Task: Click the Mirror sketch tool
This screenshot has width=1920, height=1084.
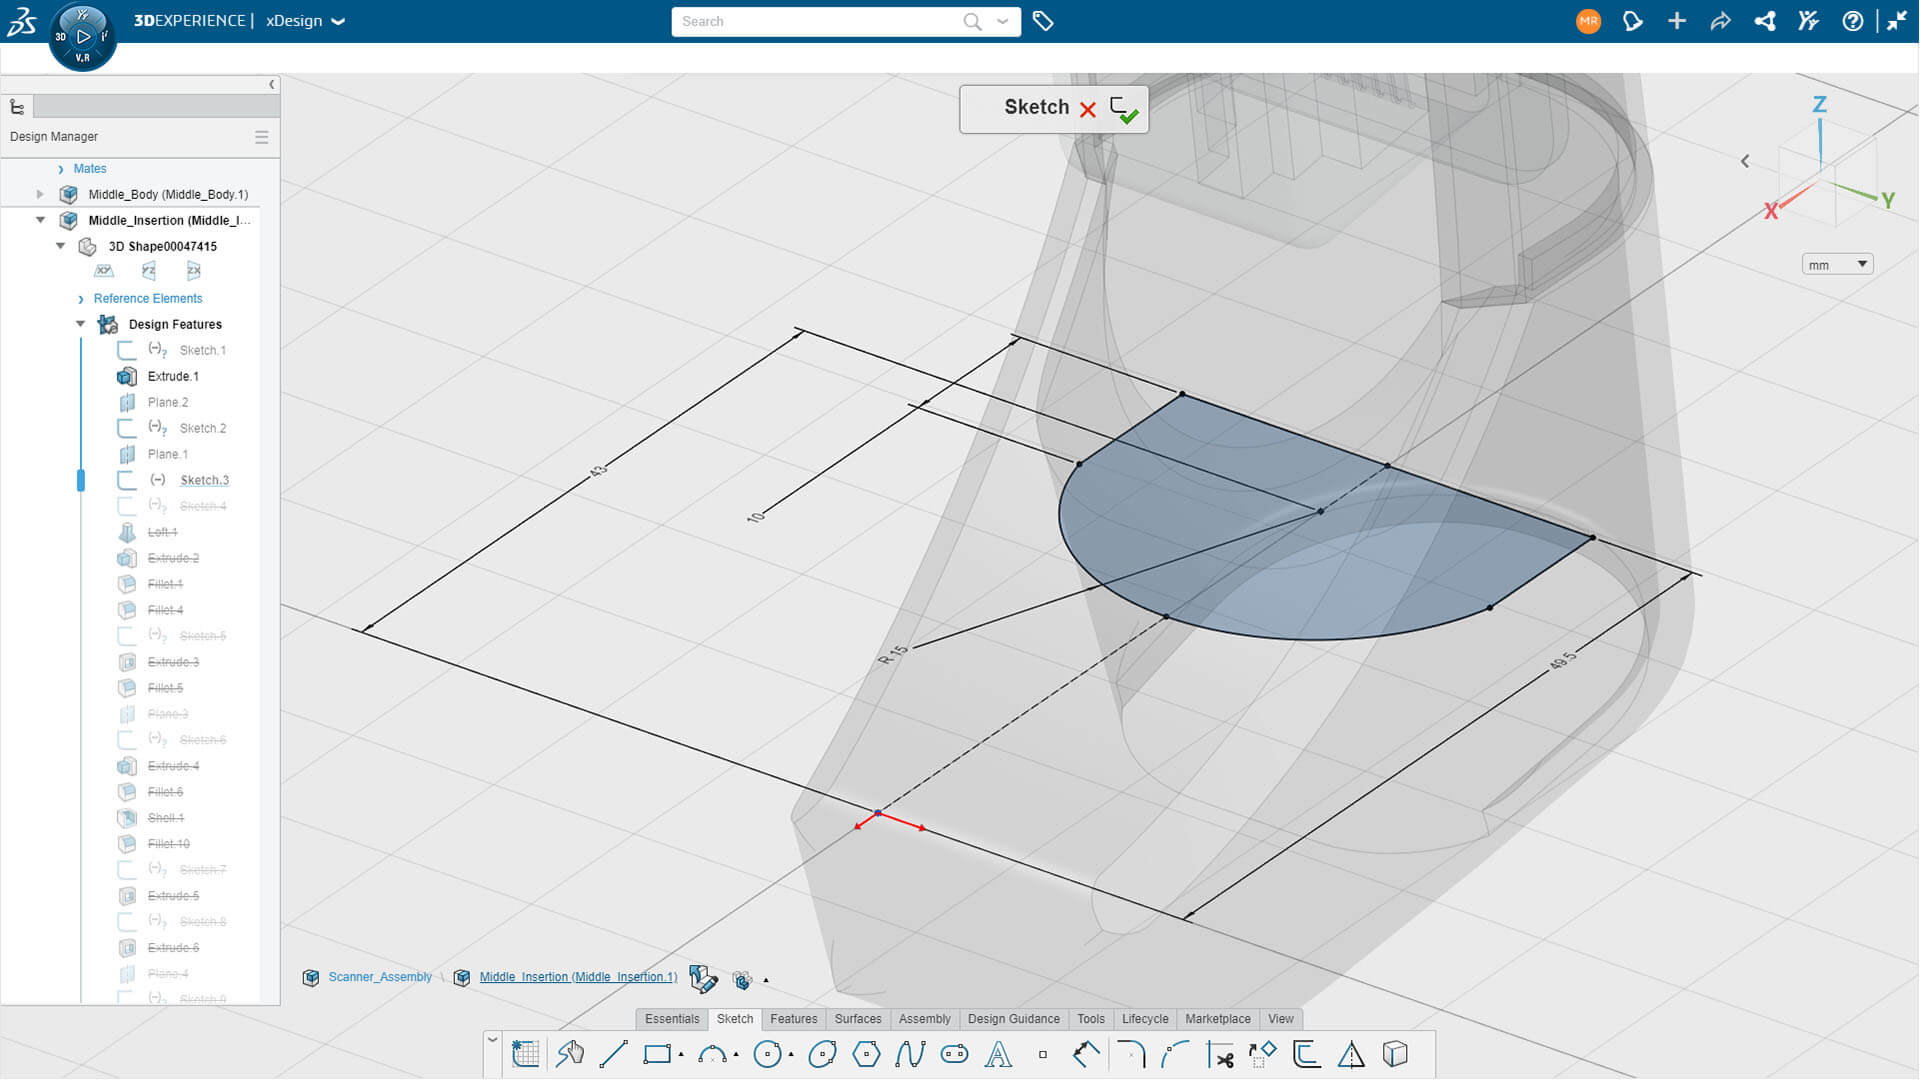Action: (1351, 1054)
